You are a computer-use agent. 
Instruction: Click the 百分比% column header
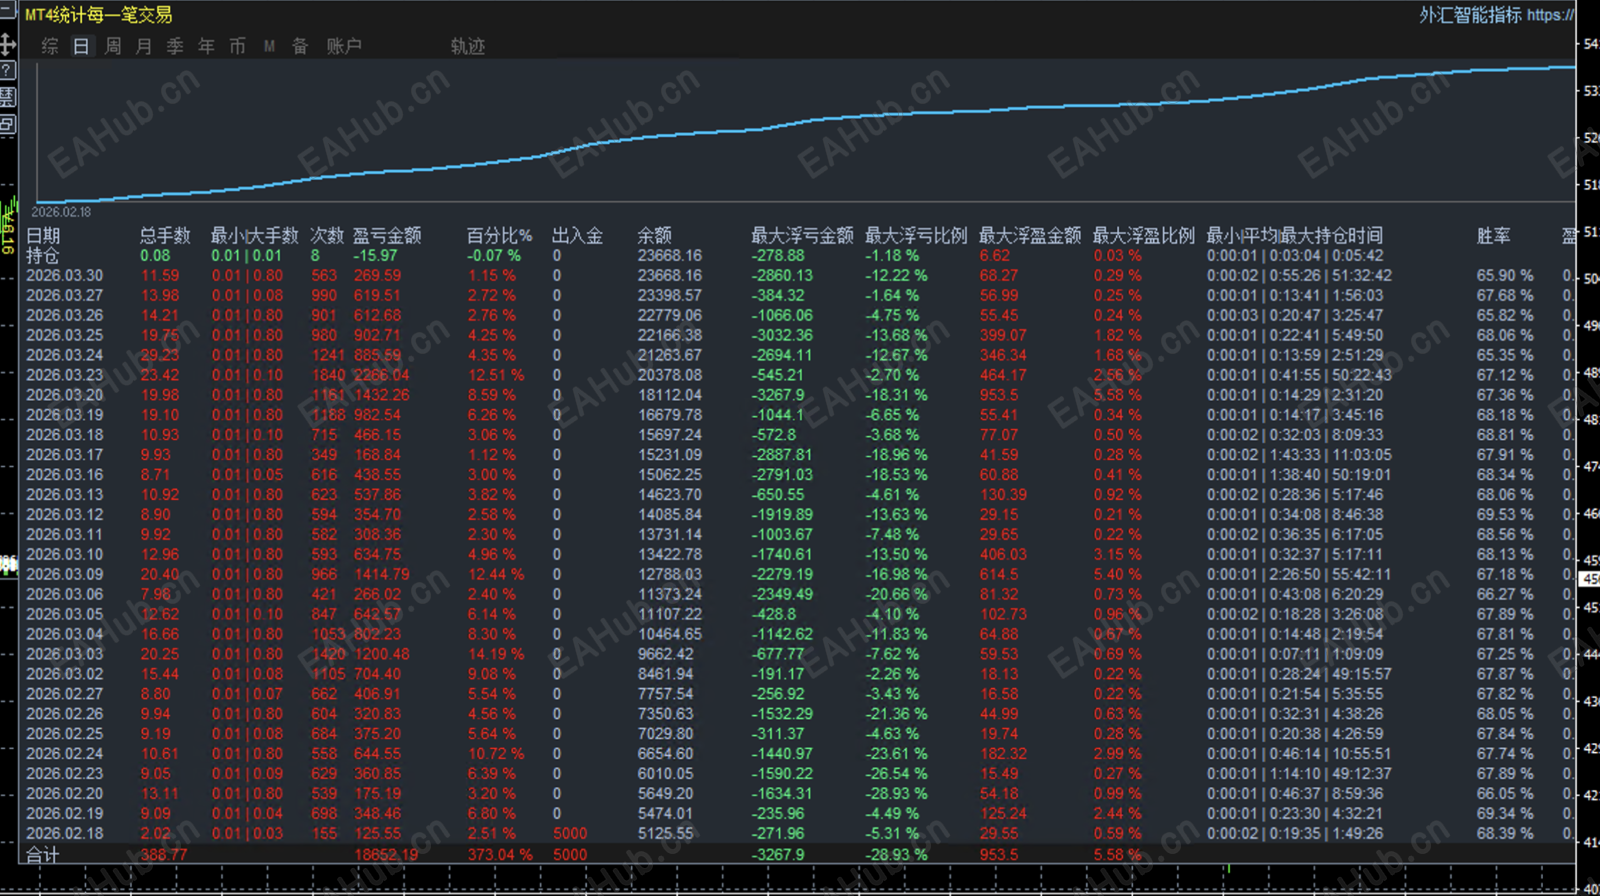pyautogui.click(x=499, y=236)
